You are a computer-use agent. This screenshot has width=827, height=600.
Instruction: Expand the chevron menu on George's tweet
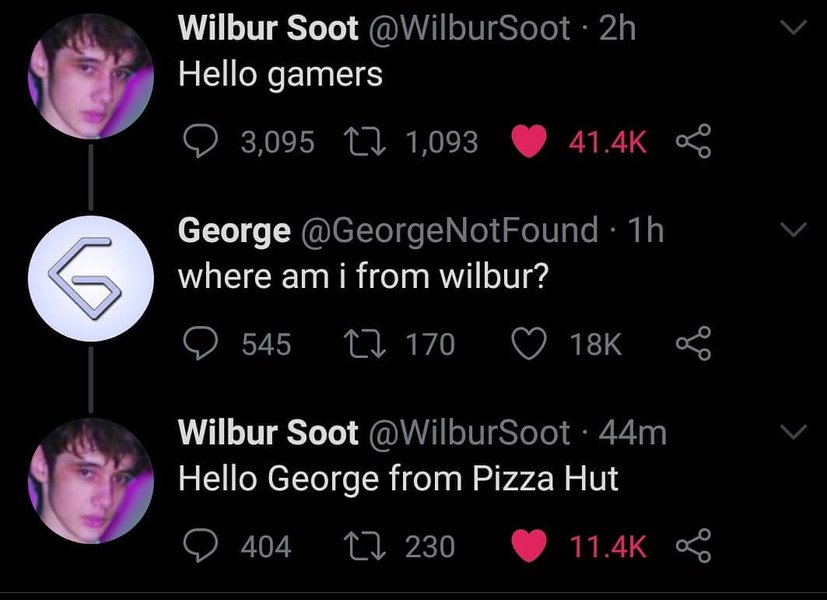click(792, 231)
